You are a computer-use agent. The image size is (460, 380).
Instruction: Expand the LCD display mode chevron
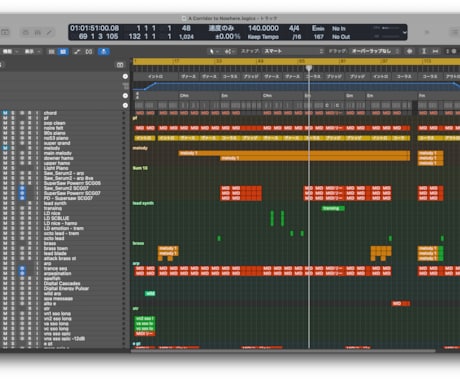click(404, 33)
